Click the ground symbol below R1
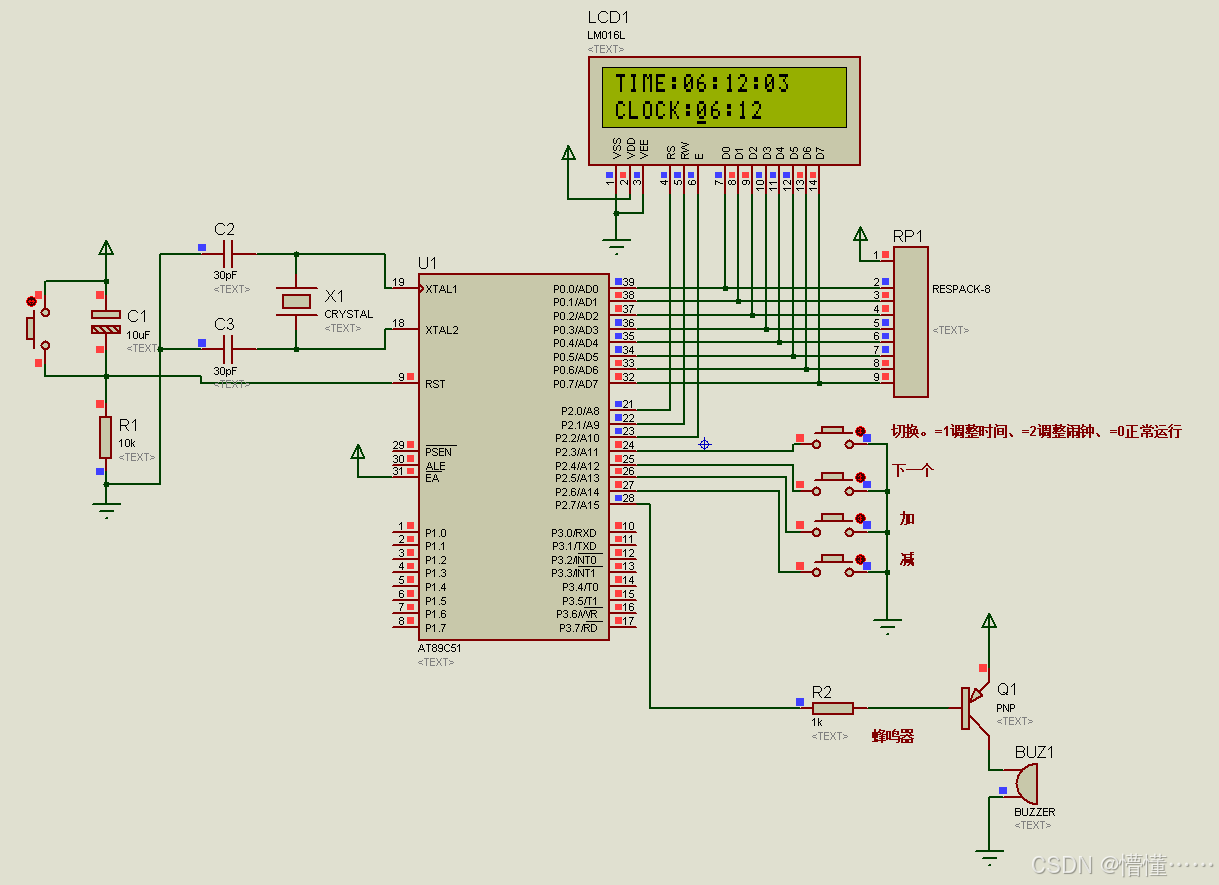1219x885 pixels. [x=105, y=510]
